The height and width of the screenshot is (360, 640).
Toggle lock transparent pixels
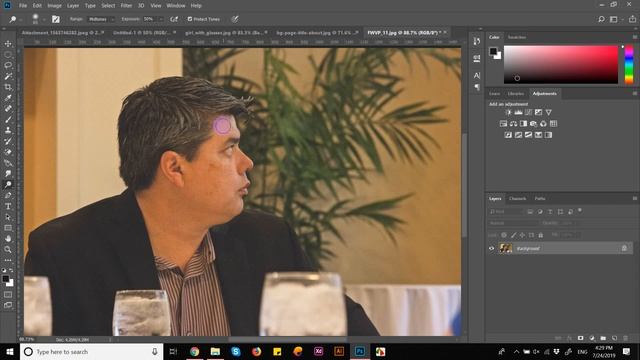pyautogui.click(x=504, y=235)
